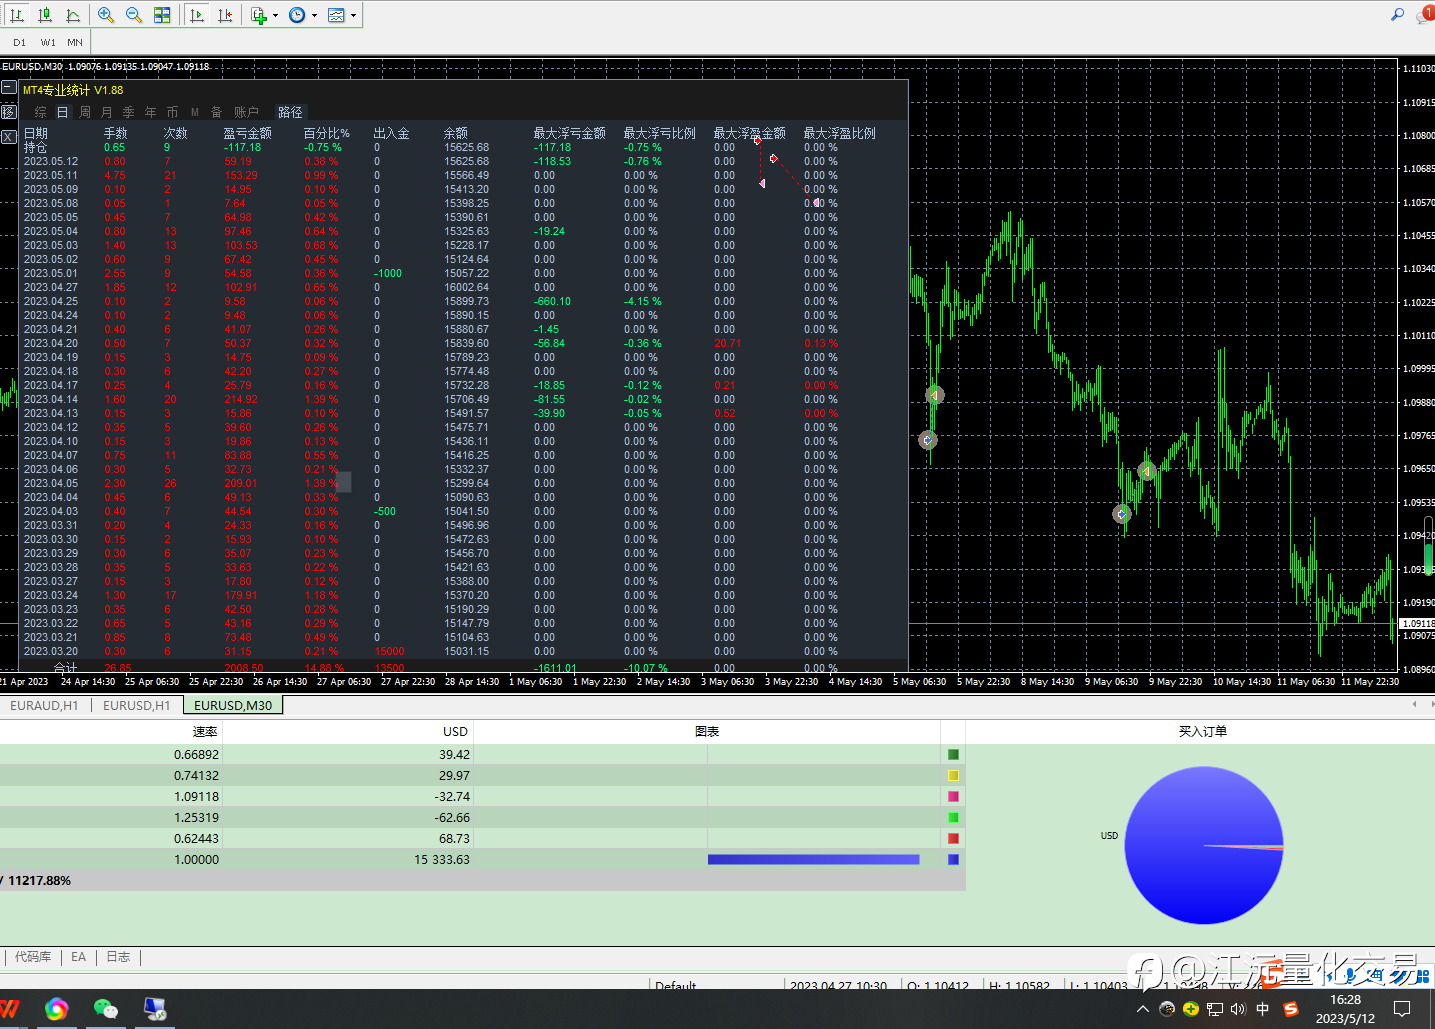Open the EURAUD,H1 chart tab

pyautogui.click(x=44, y=705)
